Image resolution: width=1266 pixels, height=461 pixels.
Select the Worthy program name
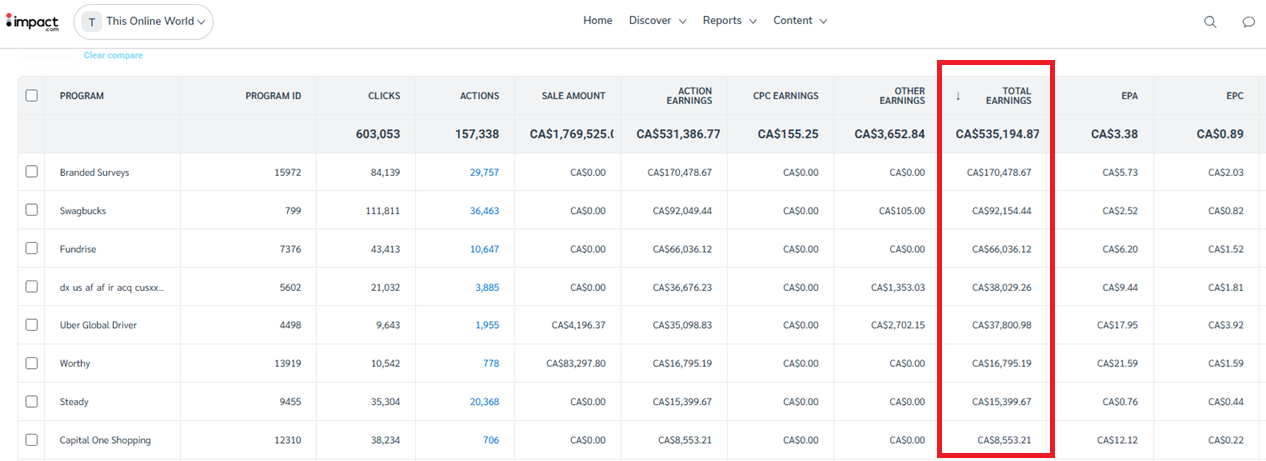click(x=74, y=363)
